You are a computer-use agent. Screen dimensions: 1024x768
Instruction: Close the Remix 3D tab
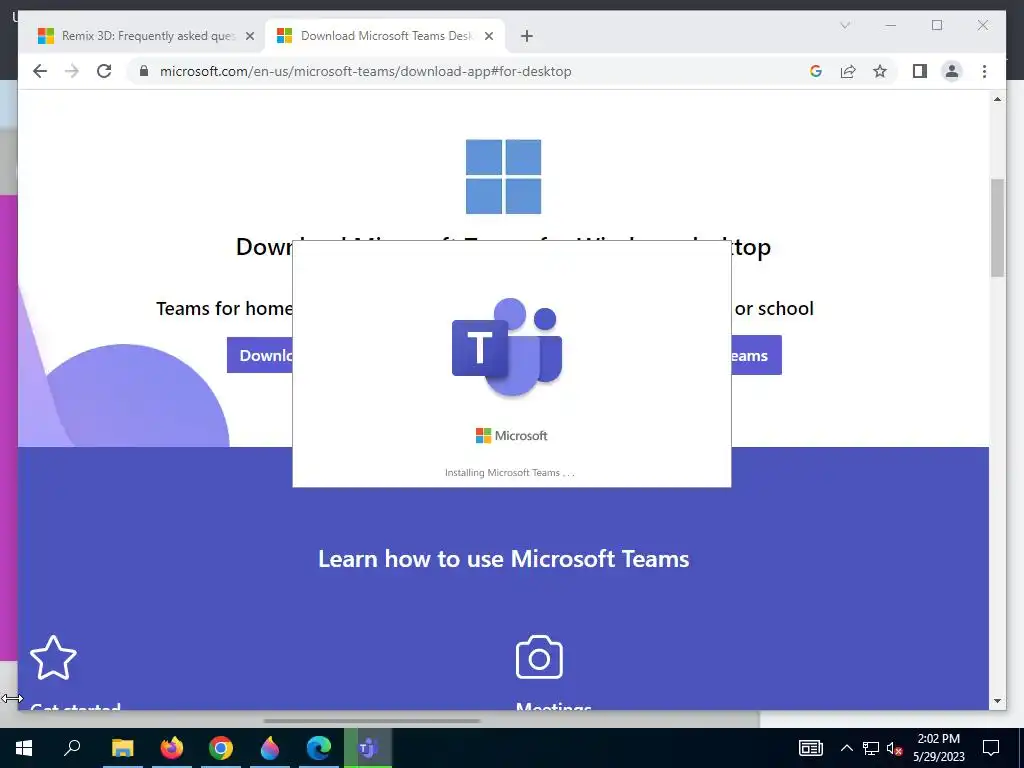[x=249, y=36]
